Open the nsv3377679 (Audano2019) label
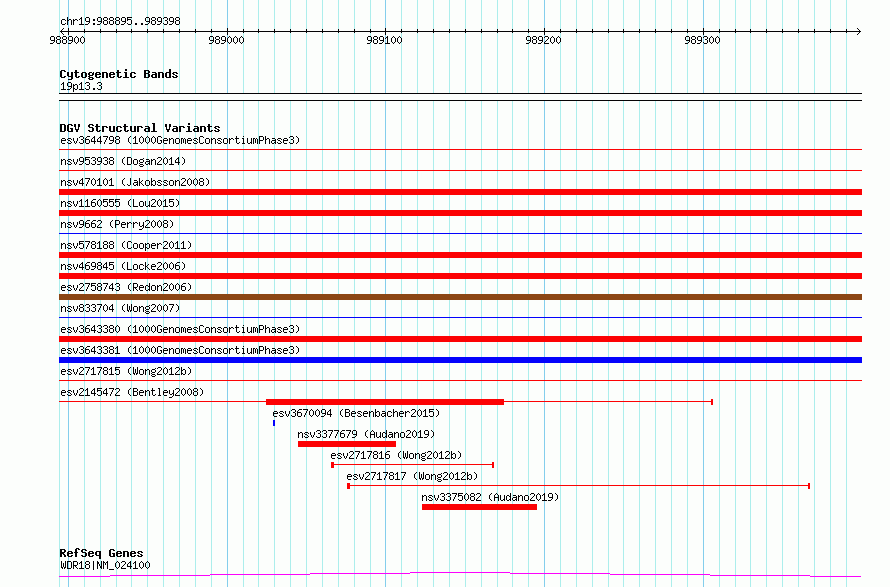 click(366, 434)
